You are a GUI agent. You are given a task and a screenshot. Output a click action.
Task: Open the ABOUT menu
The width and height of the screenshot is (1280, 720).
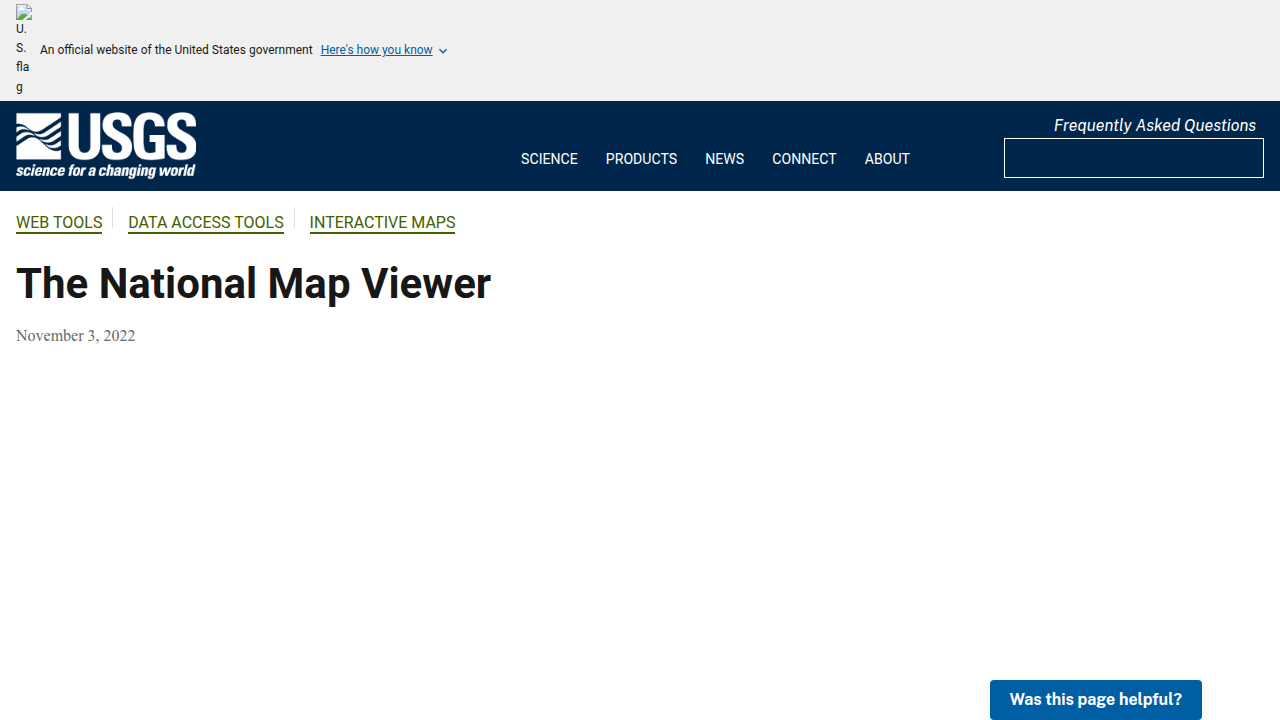887,159
